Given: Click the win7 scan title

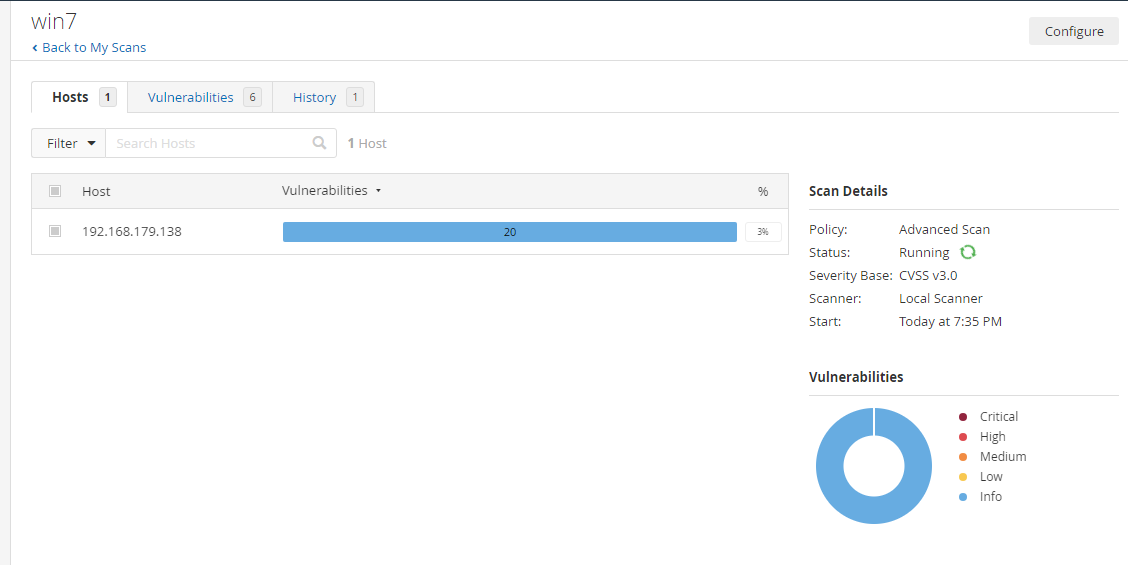Looking at the screenshot, I should click(x=54, y=22).
